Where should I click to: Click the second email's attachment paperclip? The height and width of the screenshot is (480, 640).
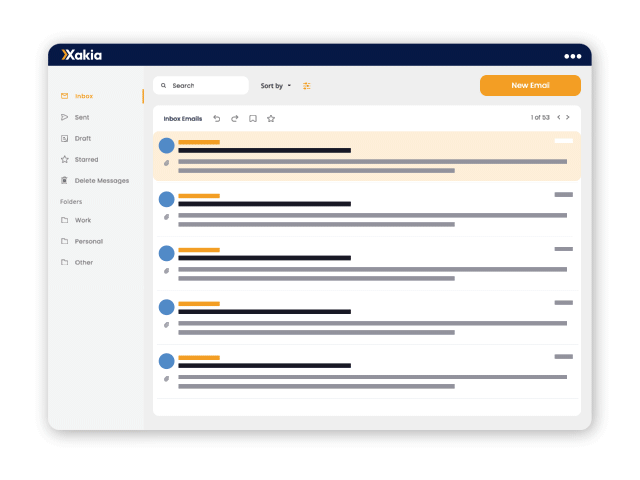coord(167,217)
